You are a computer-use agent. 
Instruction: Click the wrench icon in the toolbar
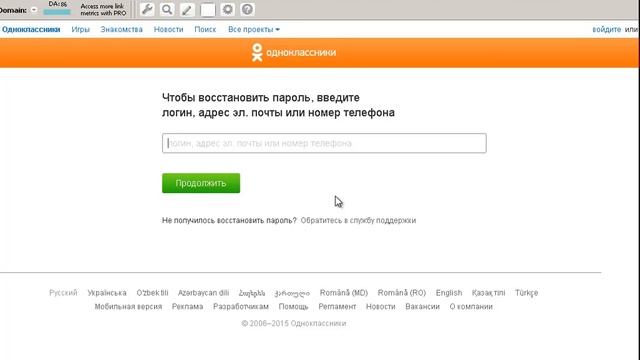coord(147,9)
